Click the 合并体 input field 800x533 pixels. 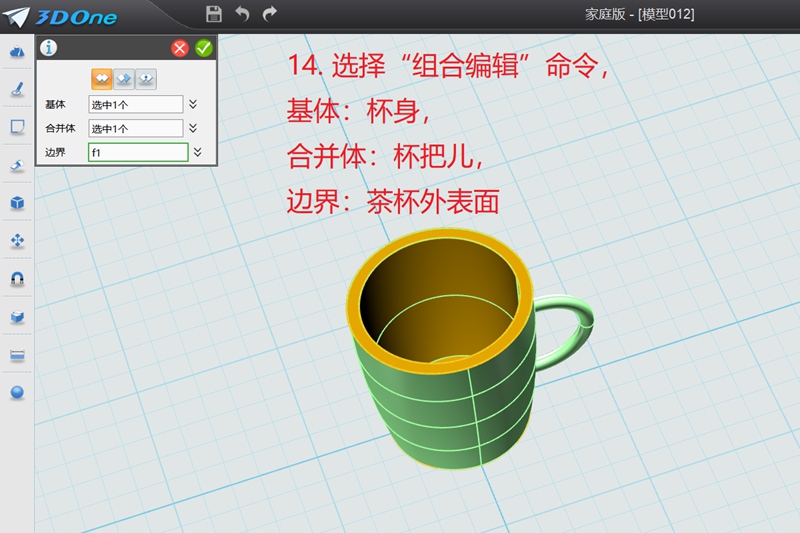136,129
